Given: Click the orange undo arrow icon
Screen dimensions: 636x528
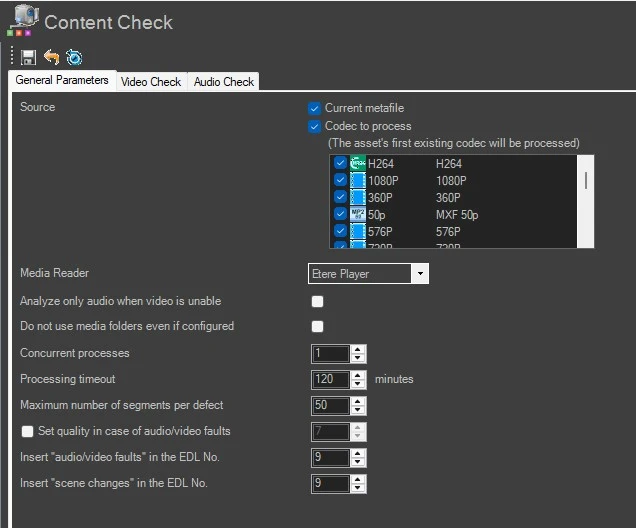Looking at the screenshot, I should pos(51,57).
